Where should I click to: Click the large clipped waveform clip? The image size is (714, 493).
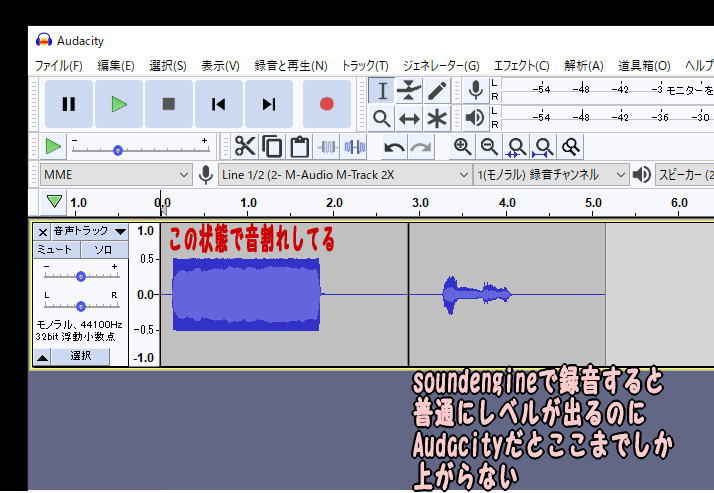(x=246, y=294)
